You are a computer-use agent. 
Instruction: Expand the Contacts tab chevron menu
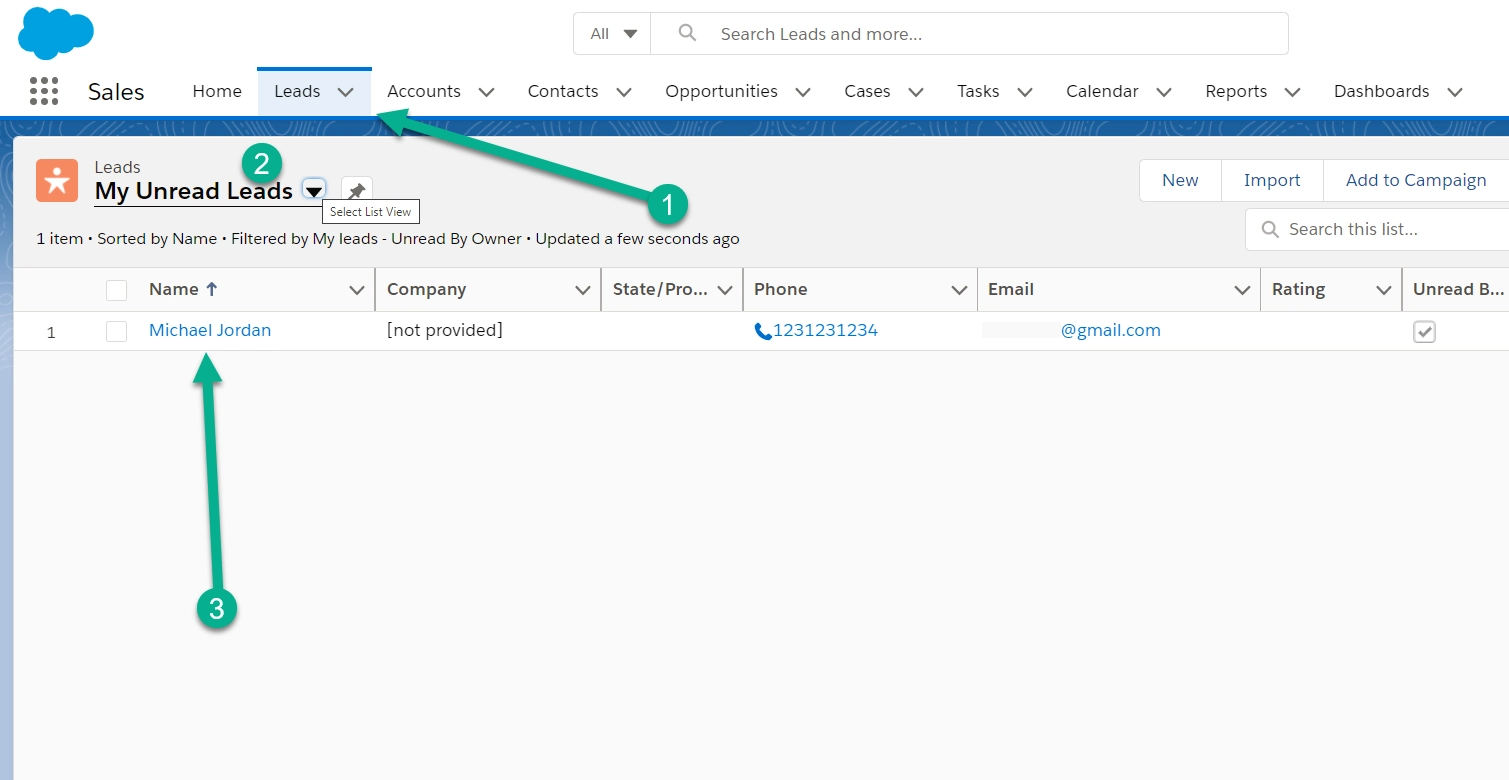(624, 92)
